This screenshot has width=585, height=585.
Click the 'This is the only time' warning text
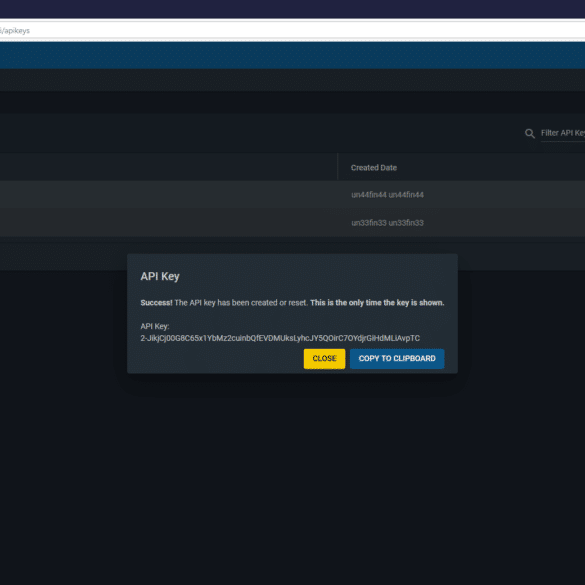377,303
